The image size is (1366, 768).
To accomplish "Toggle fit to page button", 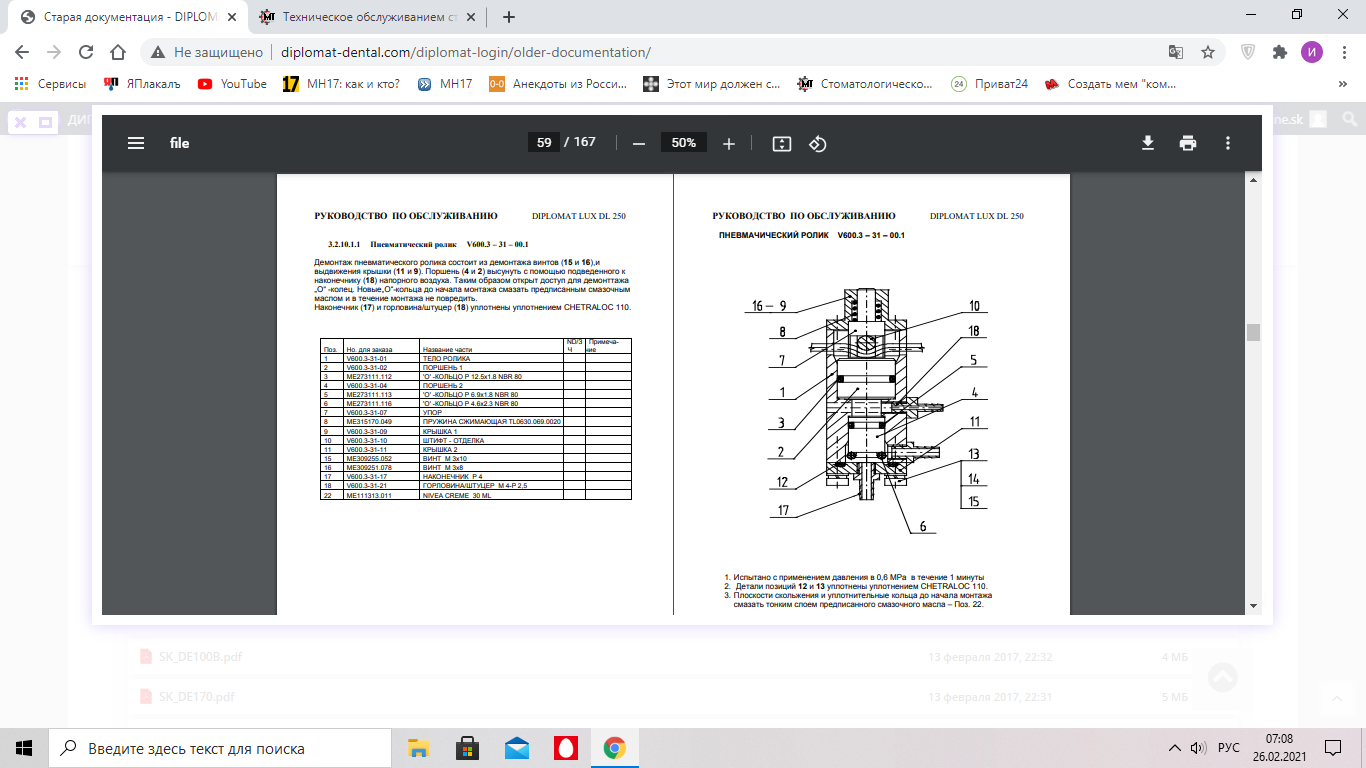I will (x=782, y=143).
